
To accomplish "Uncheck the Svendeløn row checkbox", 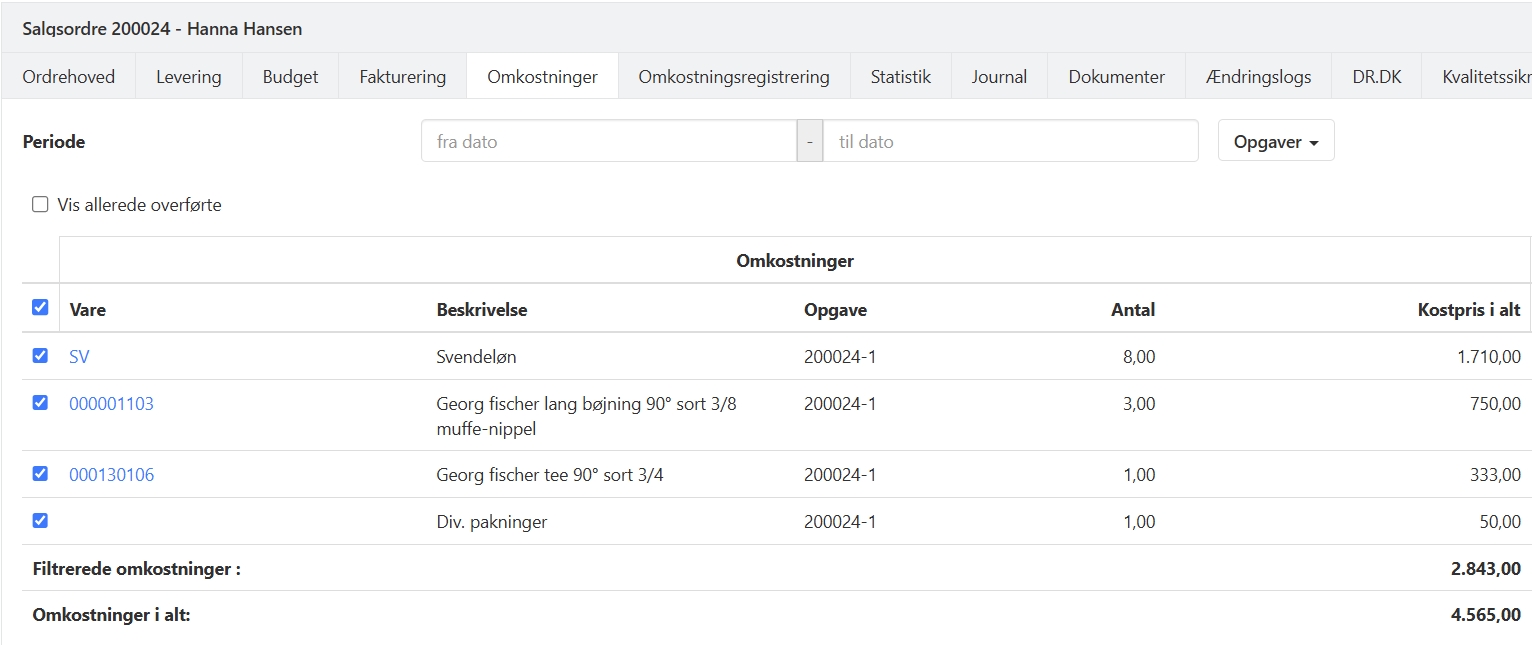I will coord(40,356).
